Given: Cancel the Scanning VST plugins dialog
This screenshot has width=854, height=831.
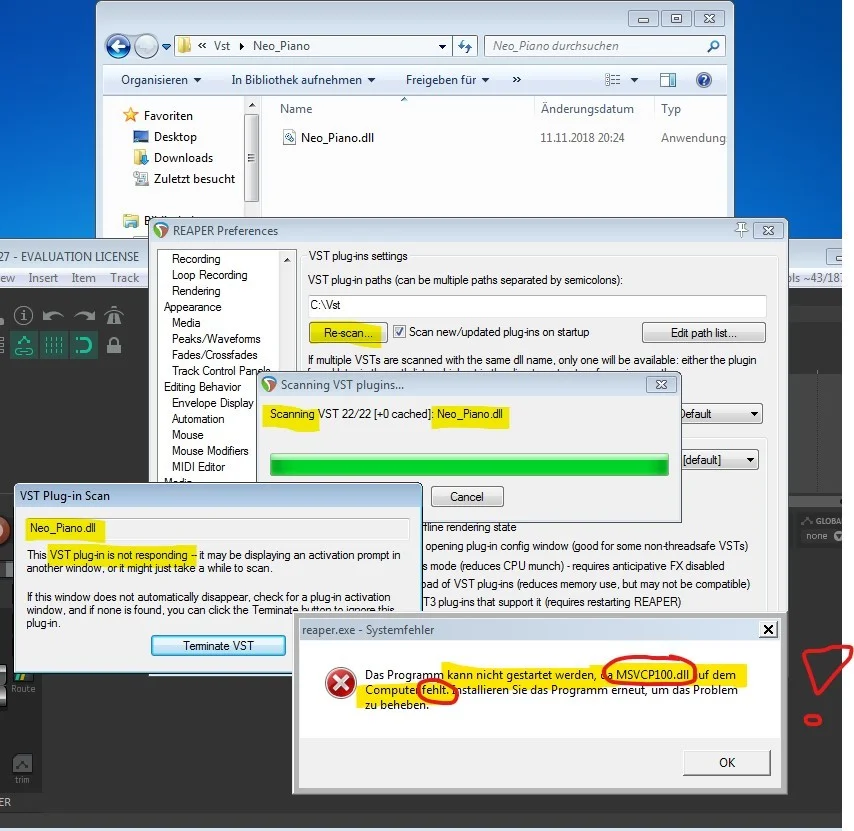Looking at the screenshot, I should [467, 497].
